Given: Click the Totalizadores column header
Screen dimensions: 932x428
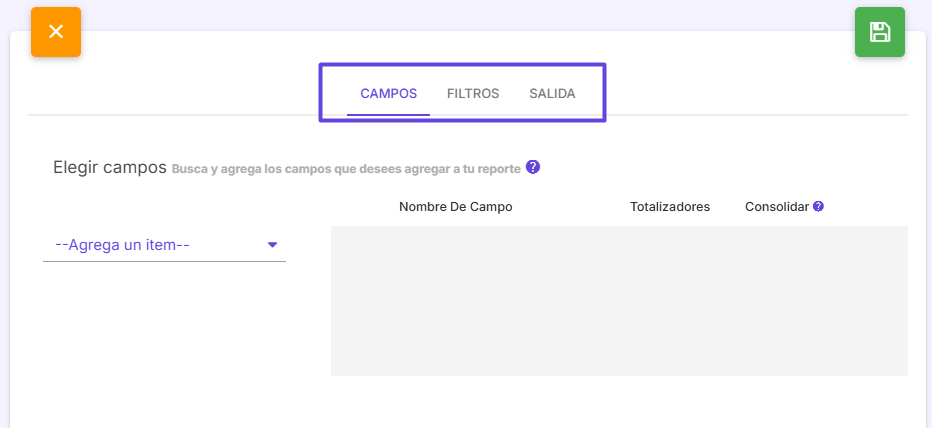Looking at the screenshot, I should [670, 207].
